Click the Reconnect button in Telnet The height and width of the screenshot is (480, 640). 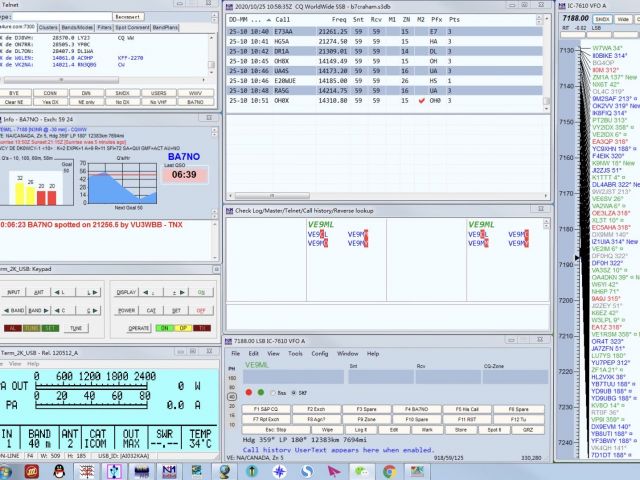pyautogui.click(x=127, y=17)
